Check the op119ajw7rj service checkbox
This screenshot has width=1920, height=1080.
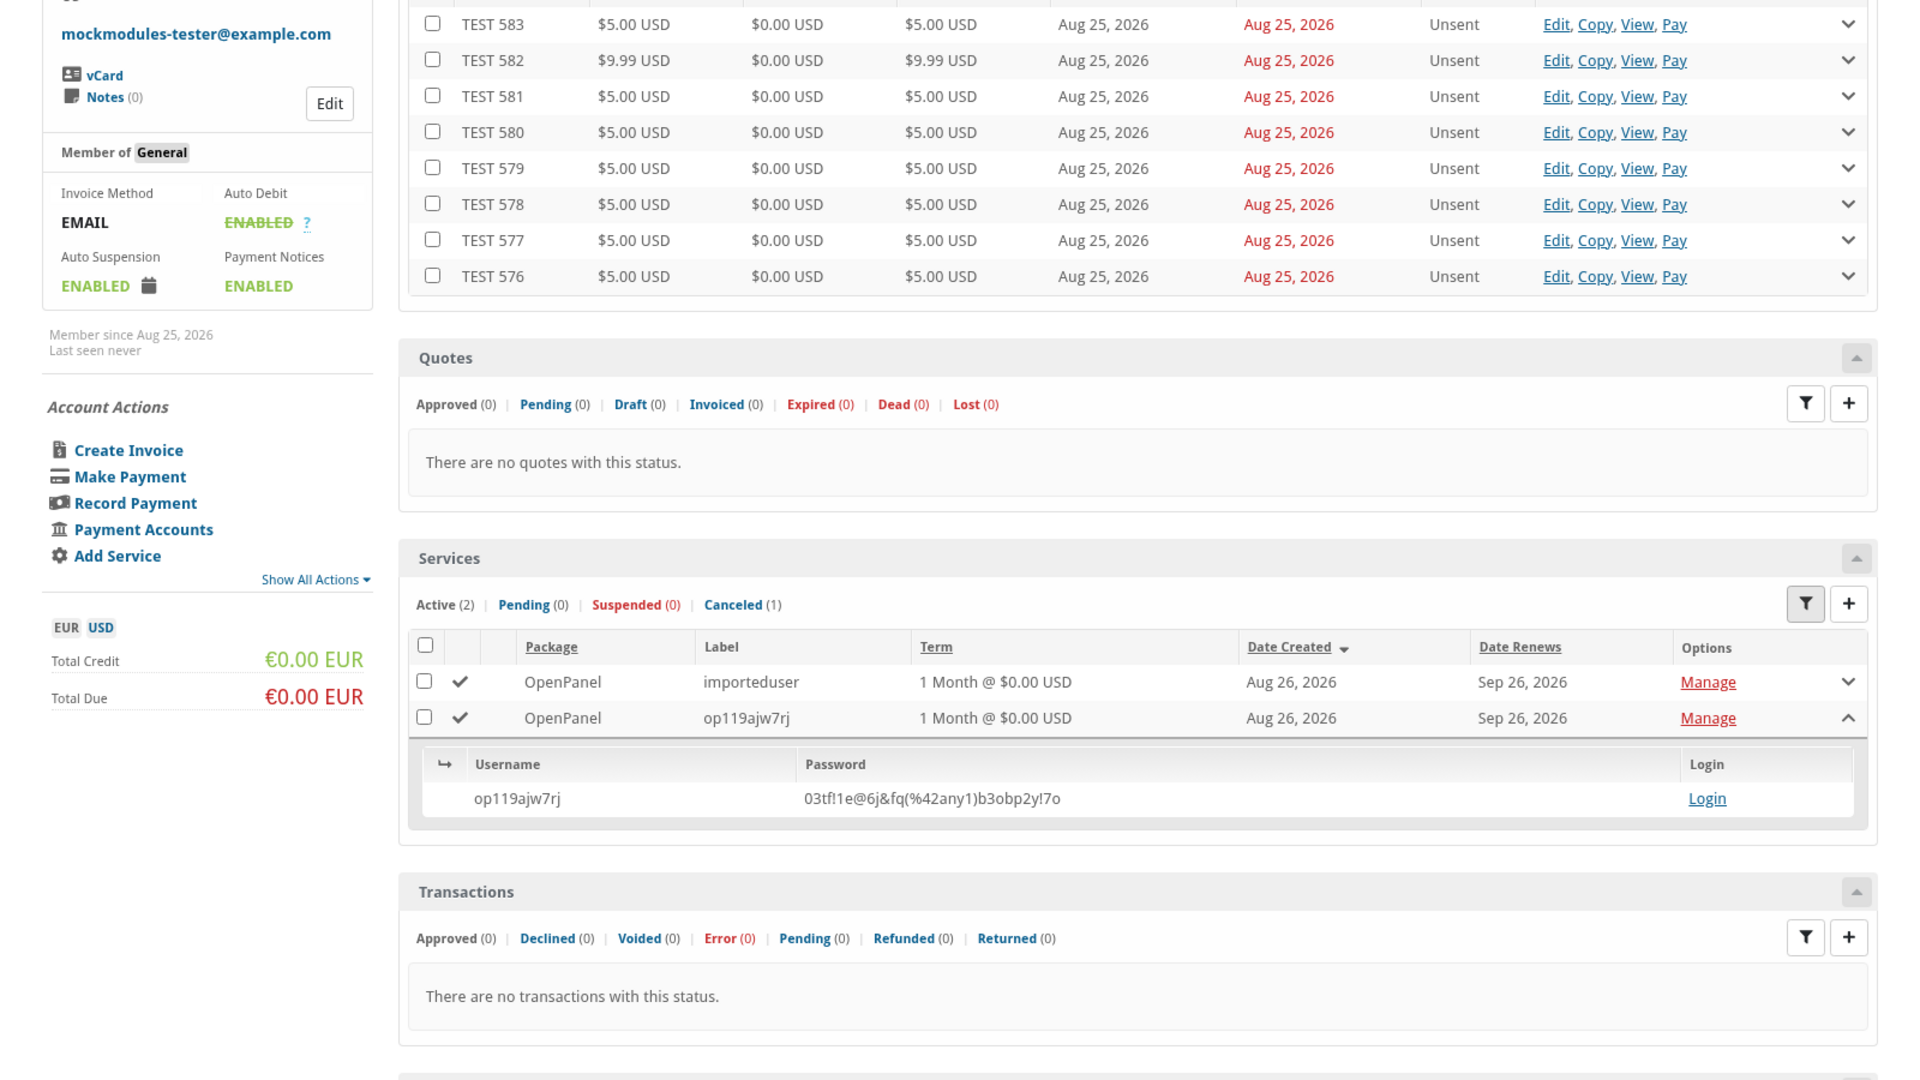click(424, 717)
